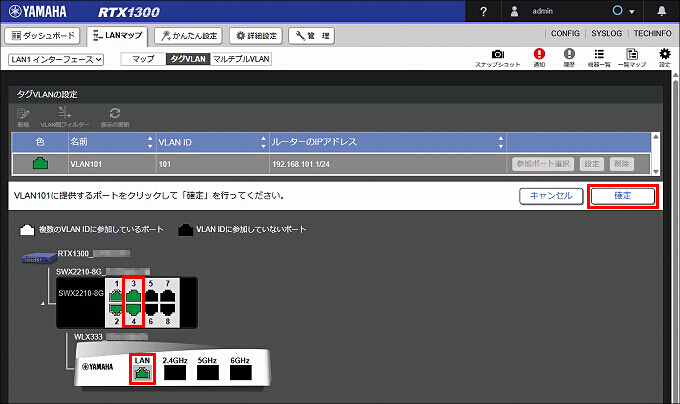Click the キャンセル button
The width and height of the screenshot is (680, 404).
tap(551, 196)
